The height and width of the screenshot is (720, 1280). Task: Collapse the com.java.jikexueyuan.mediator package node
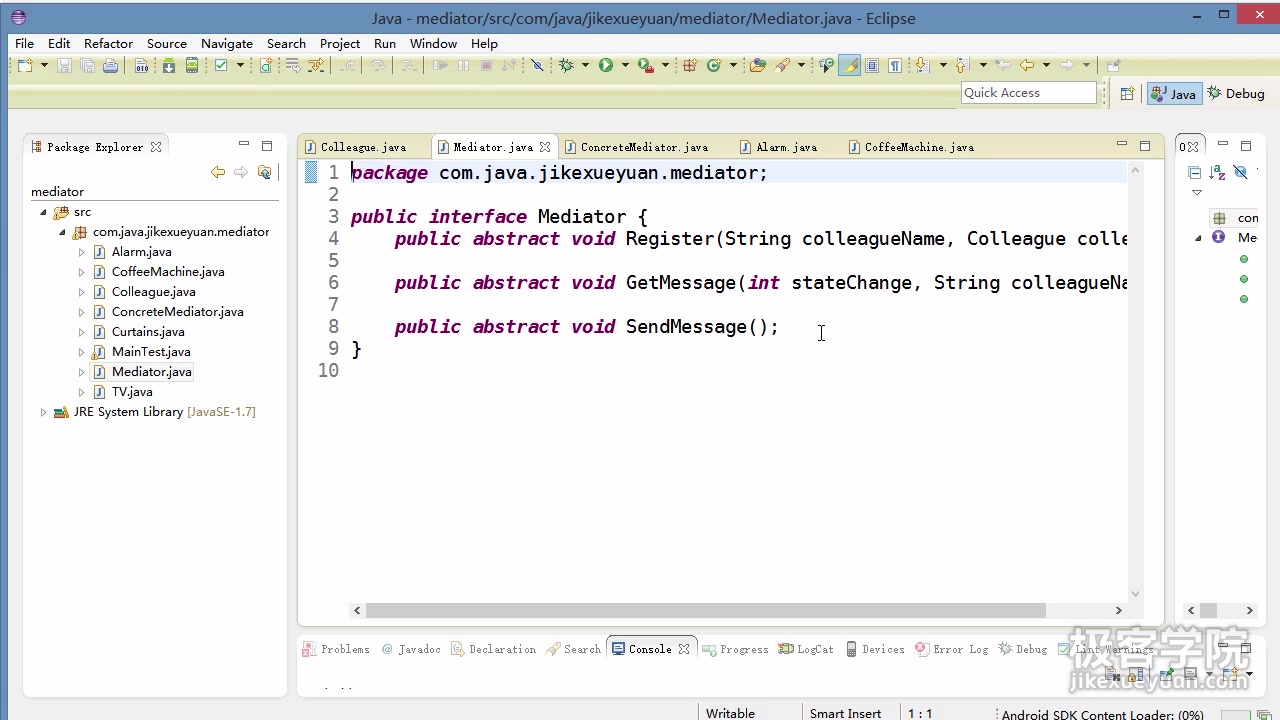coord(62,232)
